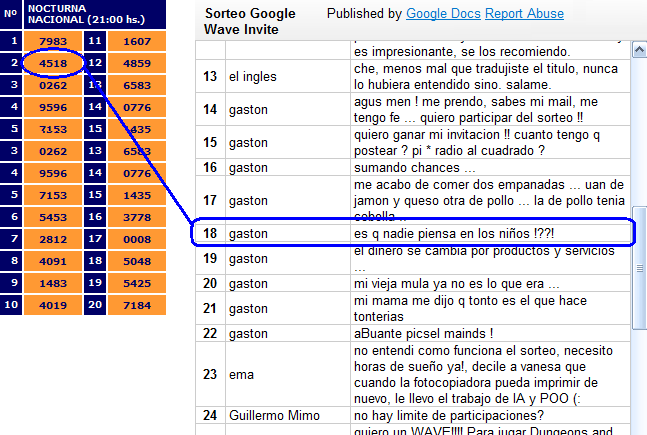Click the spreadsheet row number 23
This screenshot has height=435, width=647.
click(210, 374)
